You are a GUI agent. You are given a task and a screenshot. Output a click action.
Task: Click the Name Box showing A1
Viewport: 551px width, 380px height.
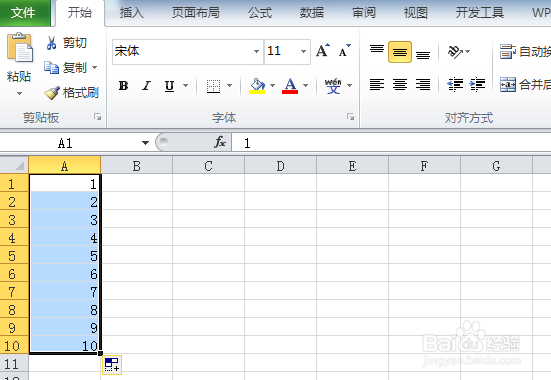click(70, 143)
